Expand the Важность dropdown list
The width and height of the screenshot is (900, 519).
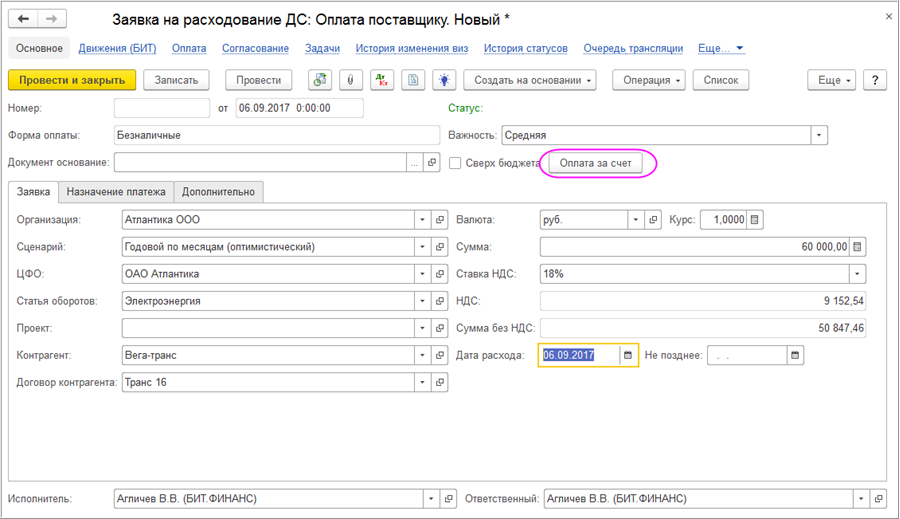coord(819,135)
